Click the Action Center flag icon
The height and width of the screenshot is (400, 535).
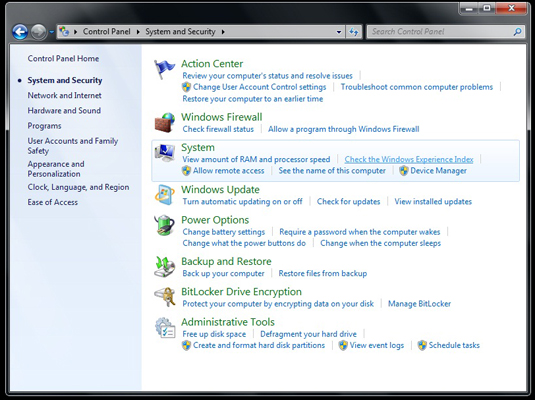click(164, 69)
